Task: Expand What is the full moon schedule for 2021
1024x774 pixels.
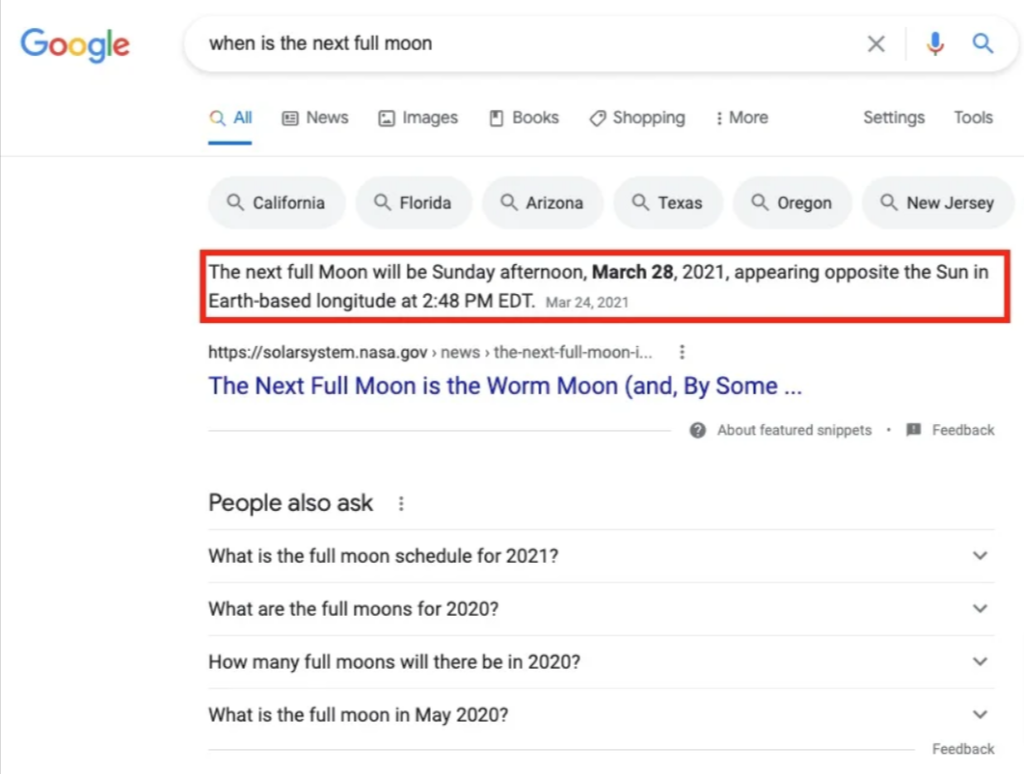Action: [x=601, y=556]
